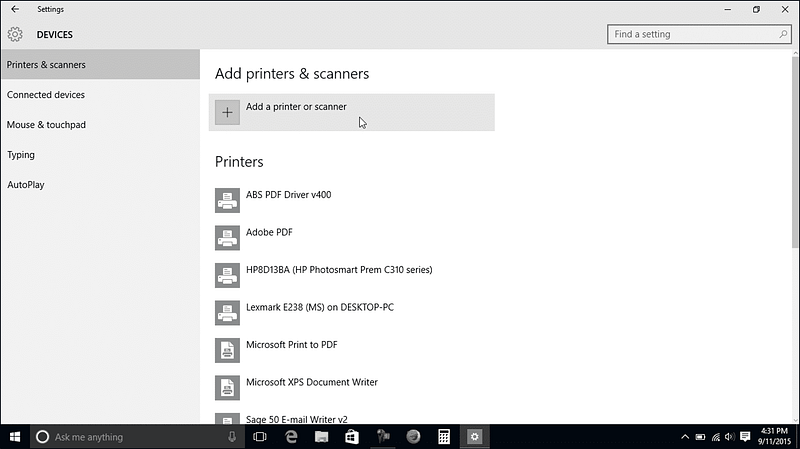This screenshot has height=449, width=800.
Task: Click HP8D13BA HP Photosmart Prem C310 series
Action: pos(339,270)
